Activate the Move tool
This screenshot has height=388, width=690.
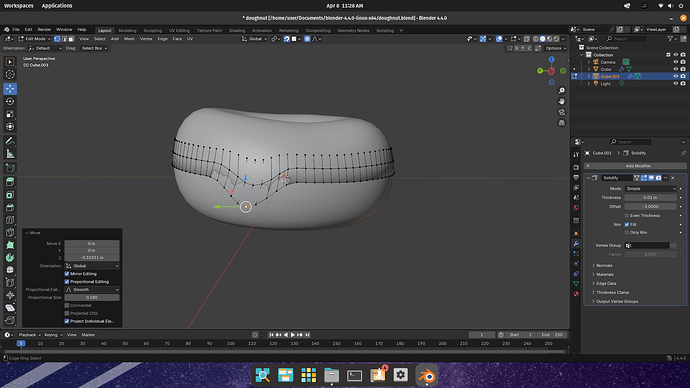[10, 88]
